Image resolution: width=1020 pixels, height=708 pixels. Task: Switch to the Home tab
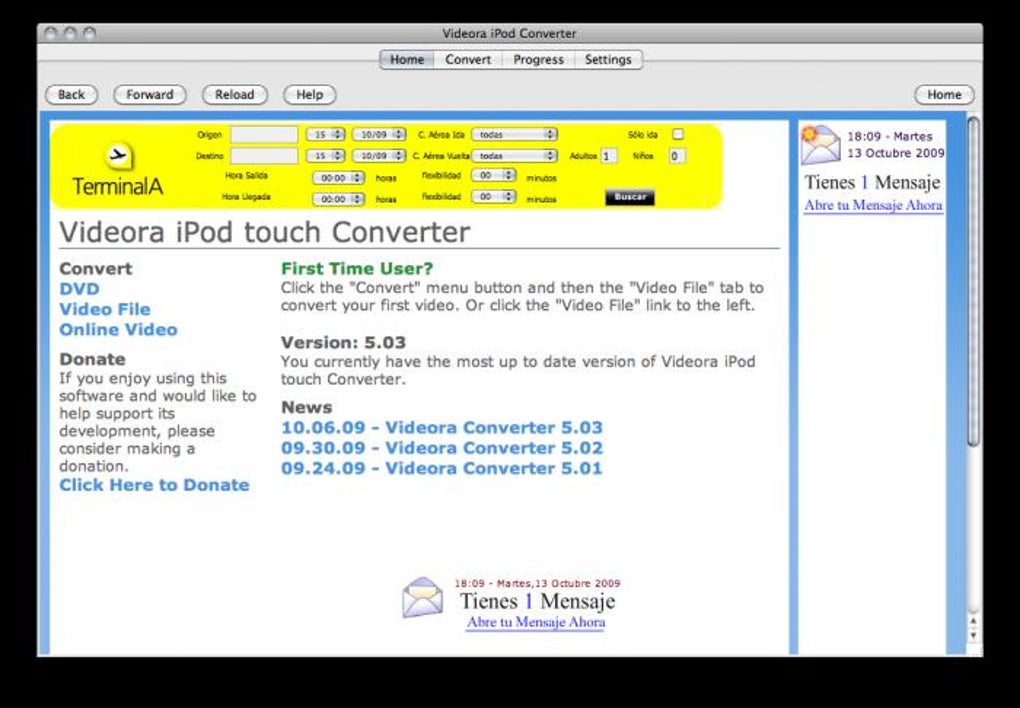[x=407, y=59]
